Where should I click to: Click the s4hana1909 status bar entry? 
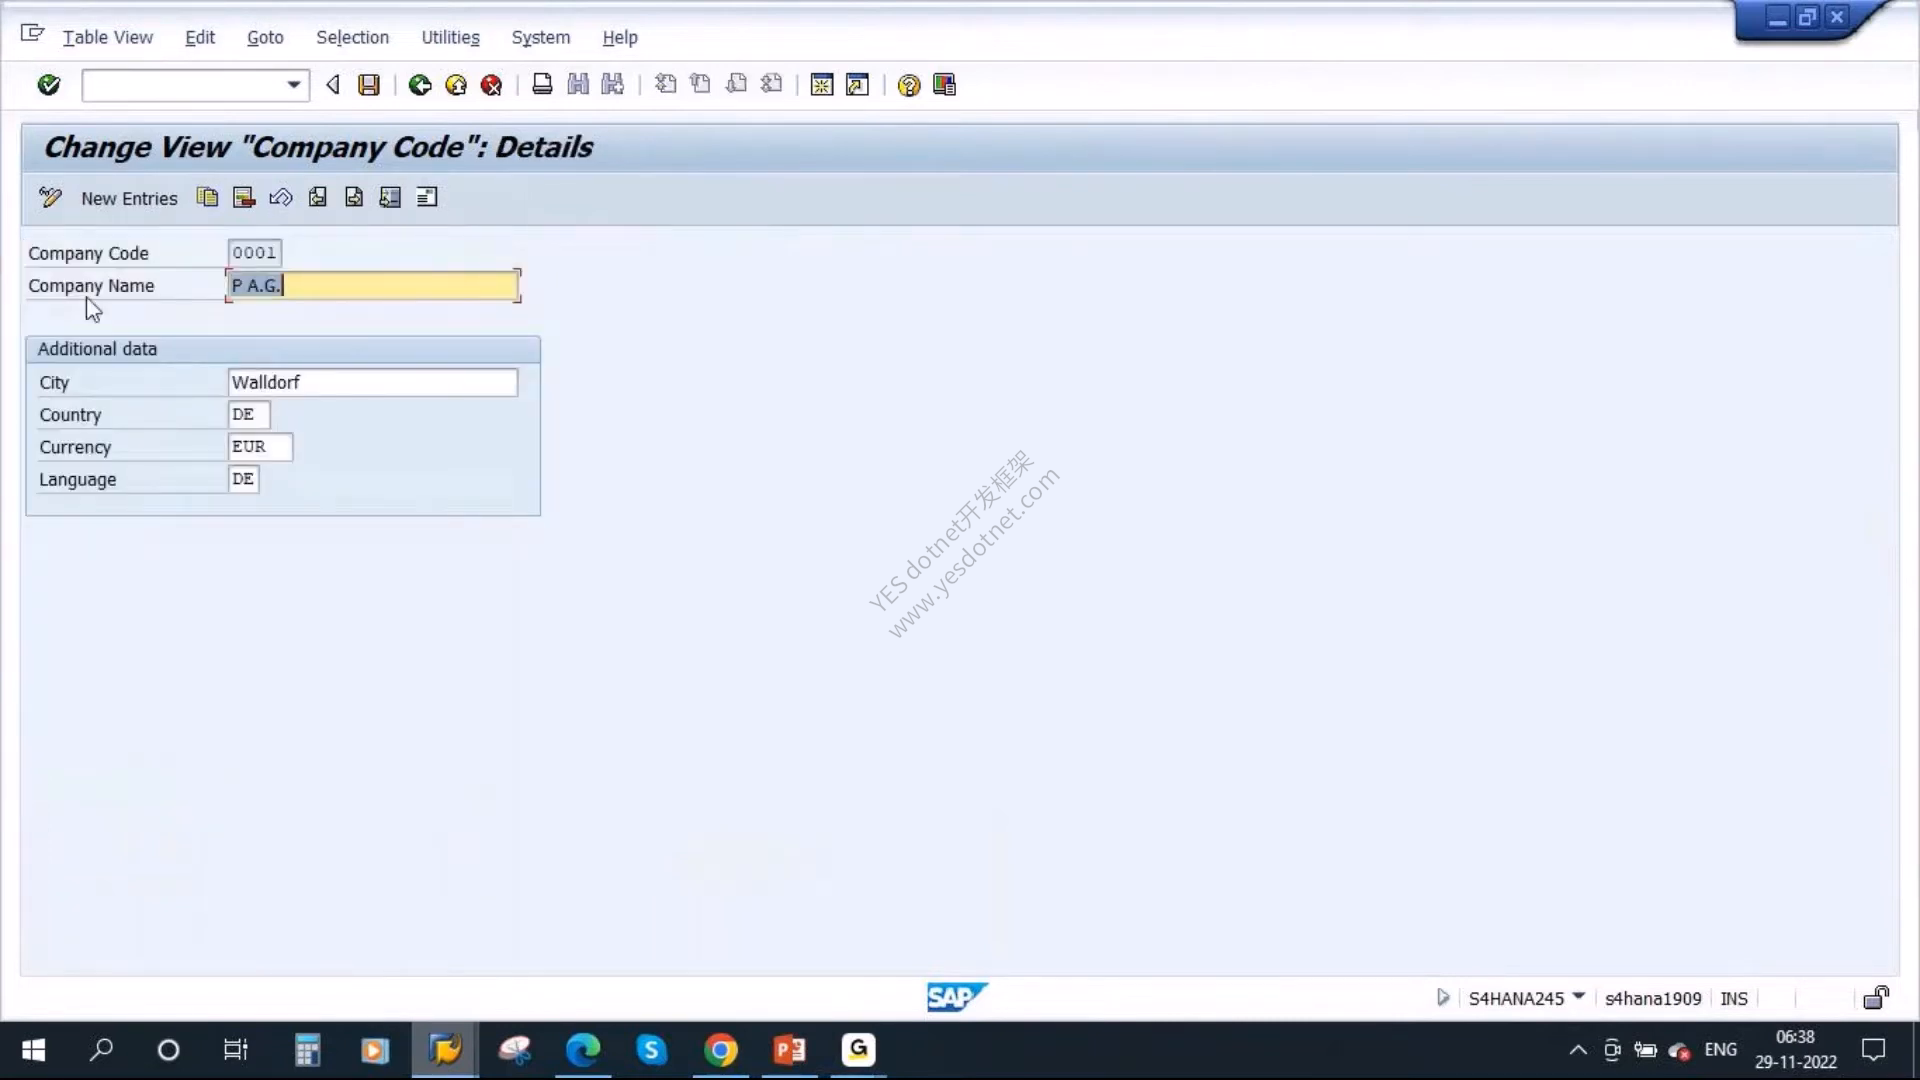1652,998
